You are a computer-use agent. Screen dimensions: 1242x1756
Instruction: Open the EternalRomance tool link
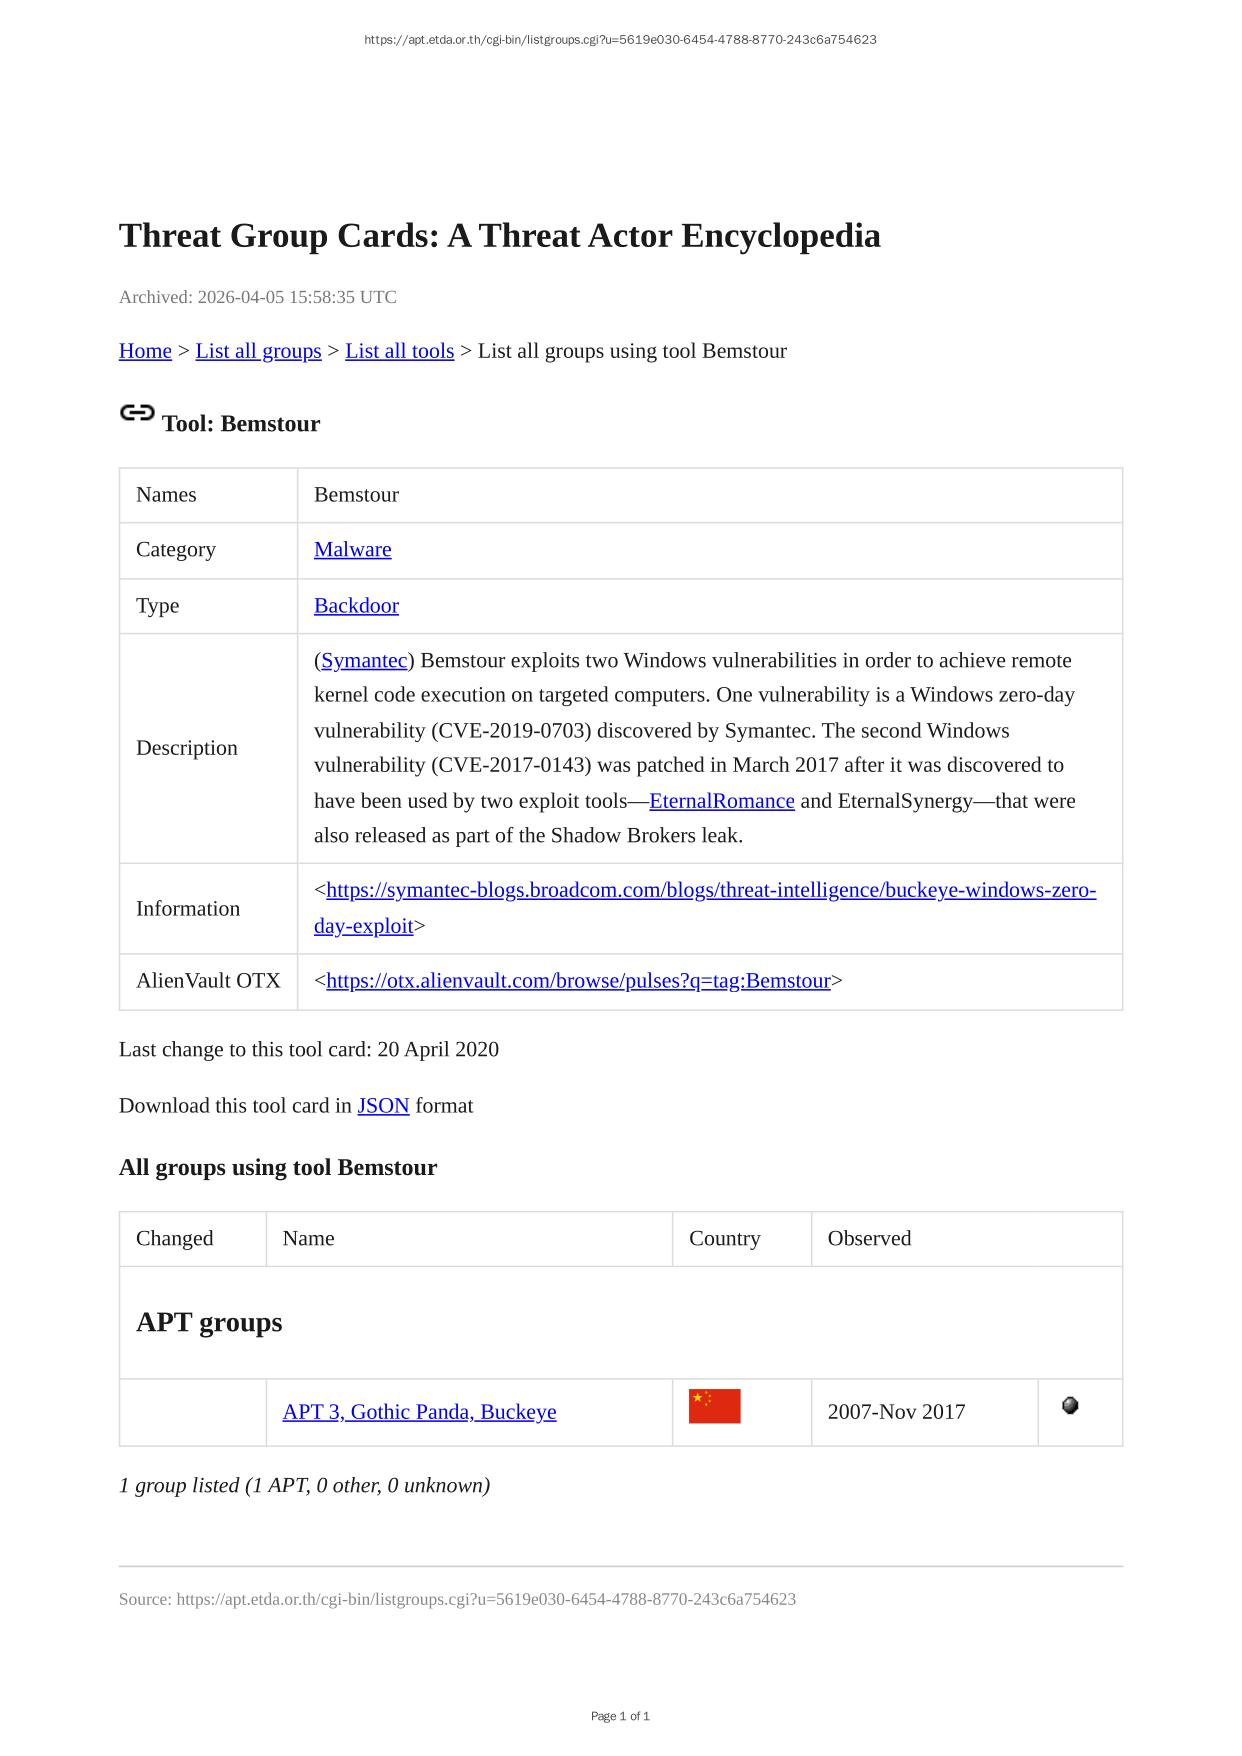tap(721, 801)
